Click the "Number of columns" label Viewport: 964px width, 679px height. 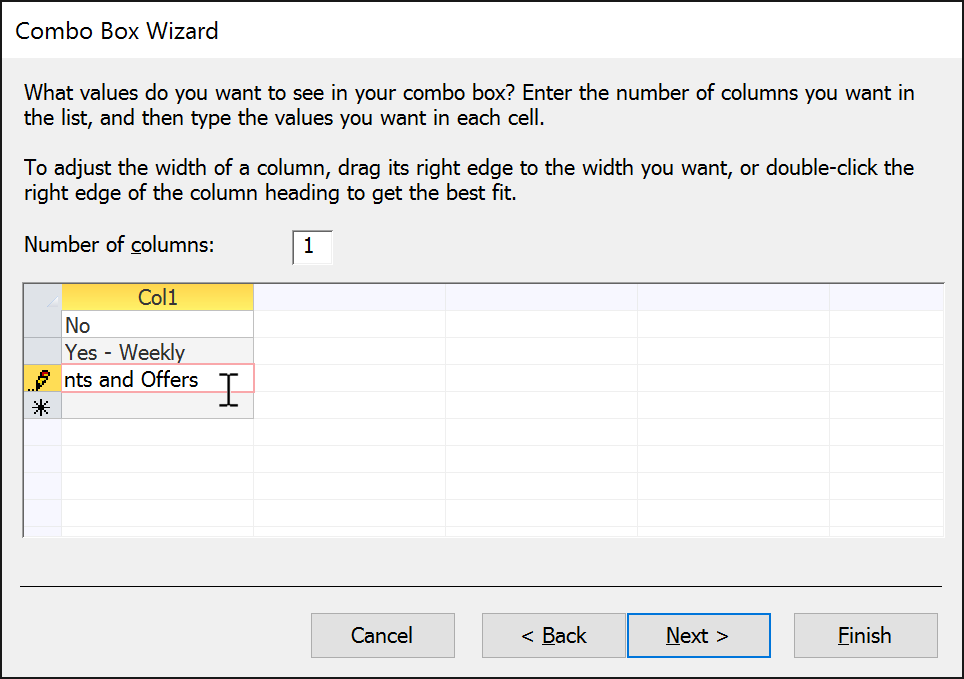click(x=118, y=245)
